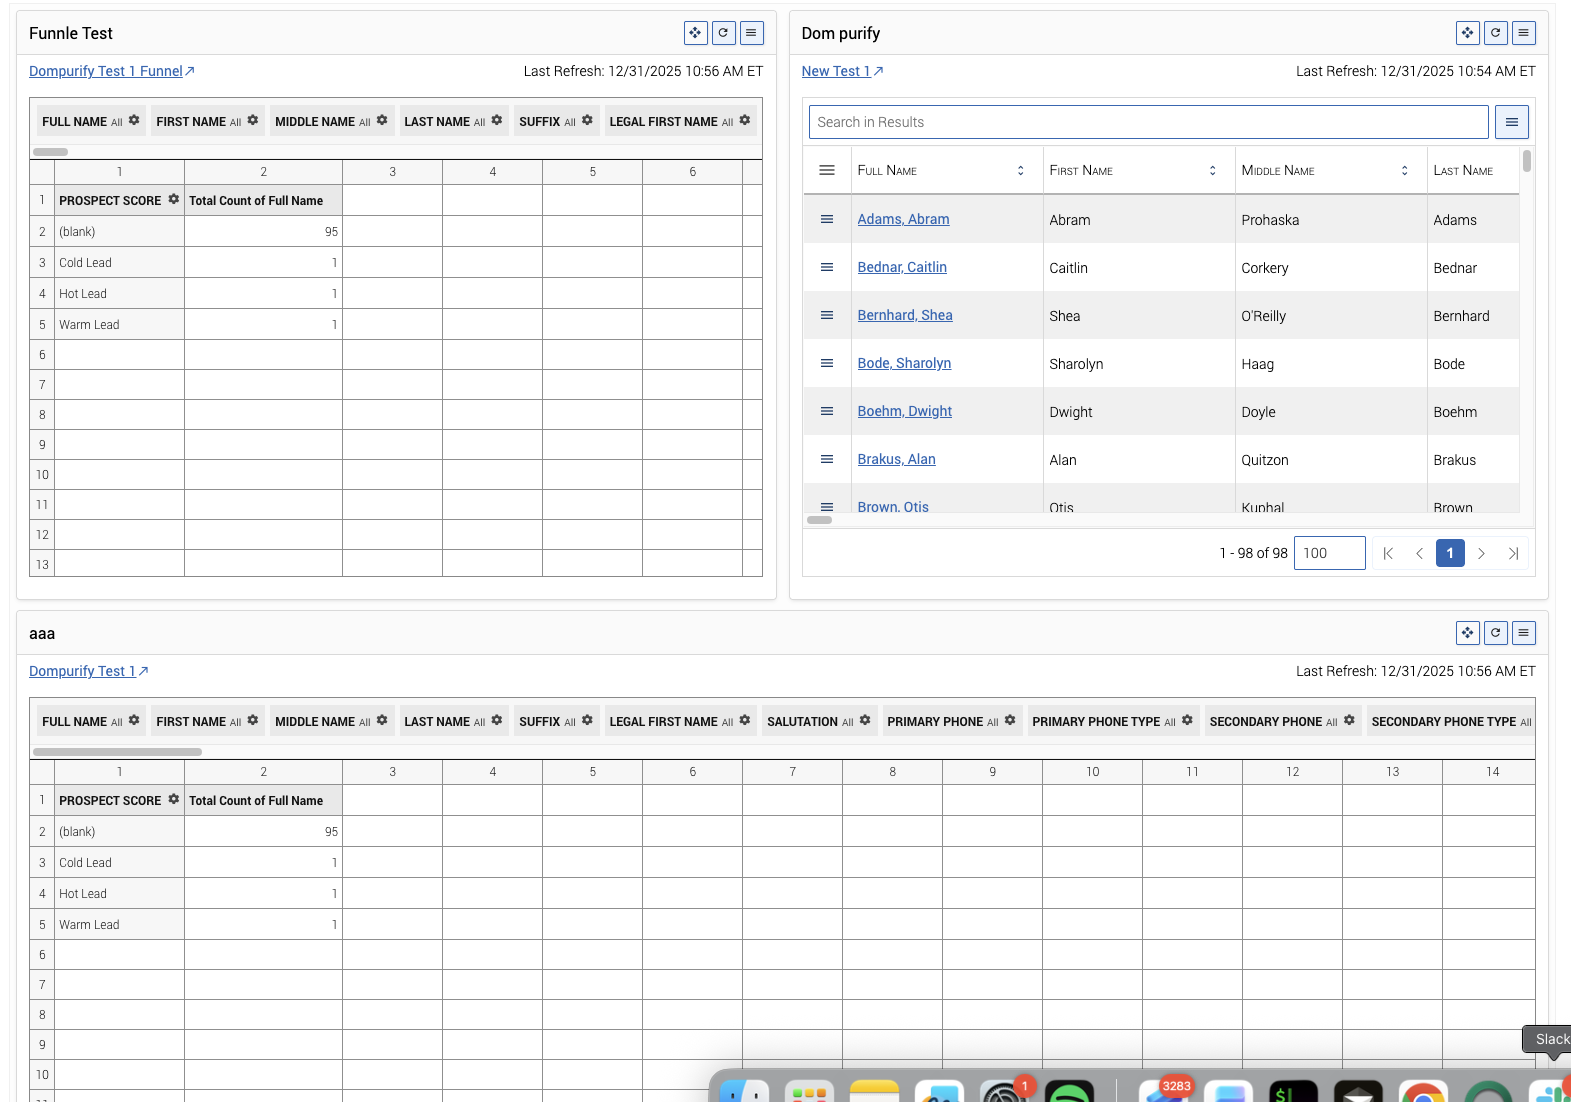
Task: Open Bednar, Caitlin record link
Action: [x=901, y=267]
